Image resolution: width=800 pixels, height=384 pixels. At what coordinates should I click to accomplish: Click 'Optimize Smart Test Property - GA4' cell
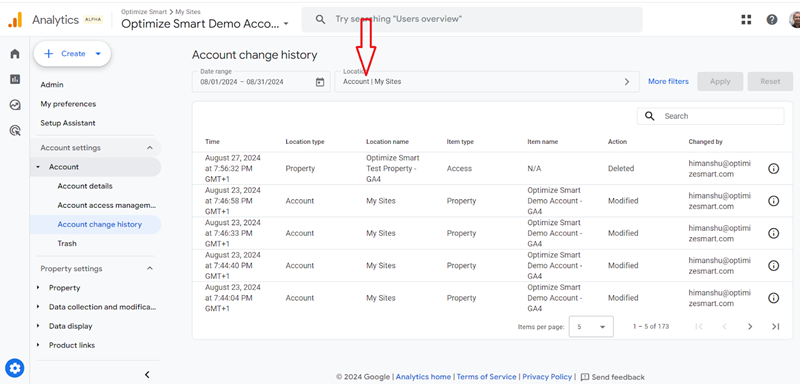point(393,169)
